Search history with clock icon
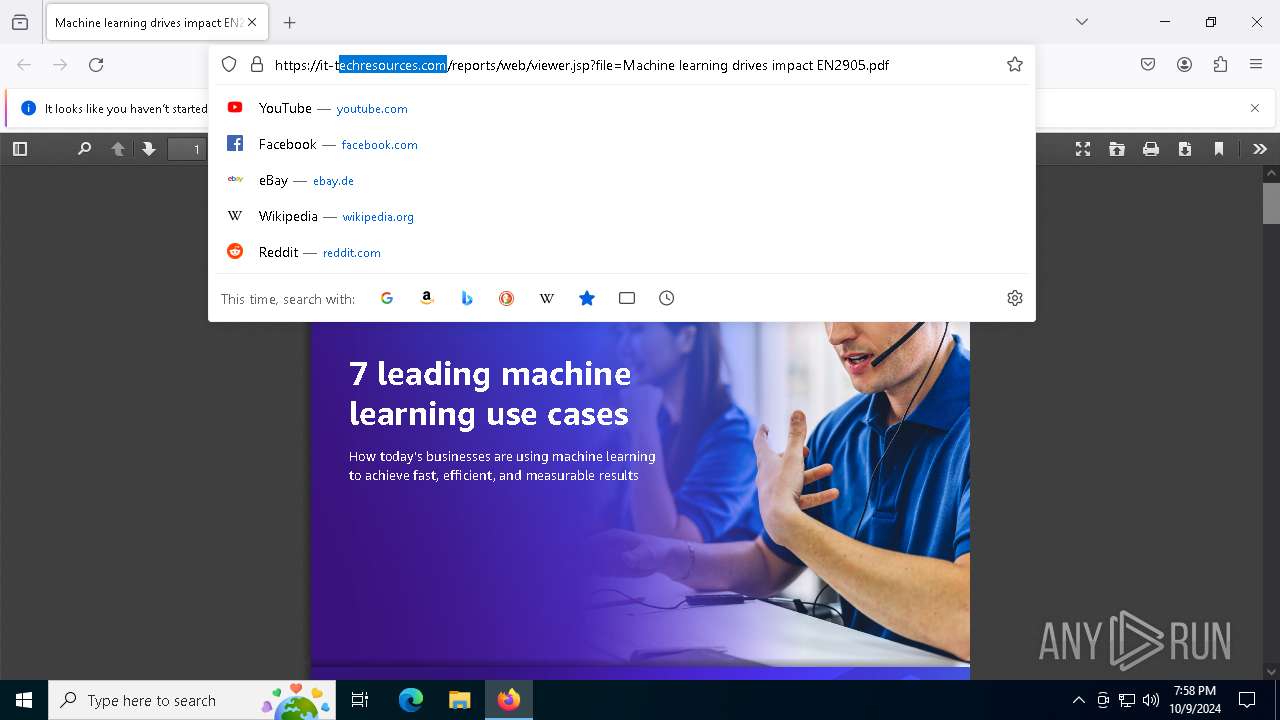1280x720 pixels. click(x=667, y=298)
